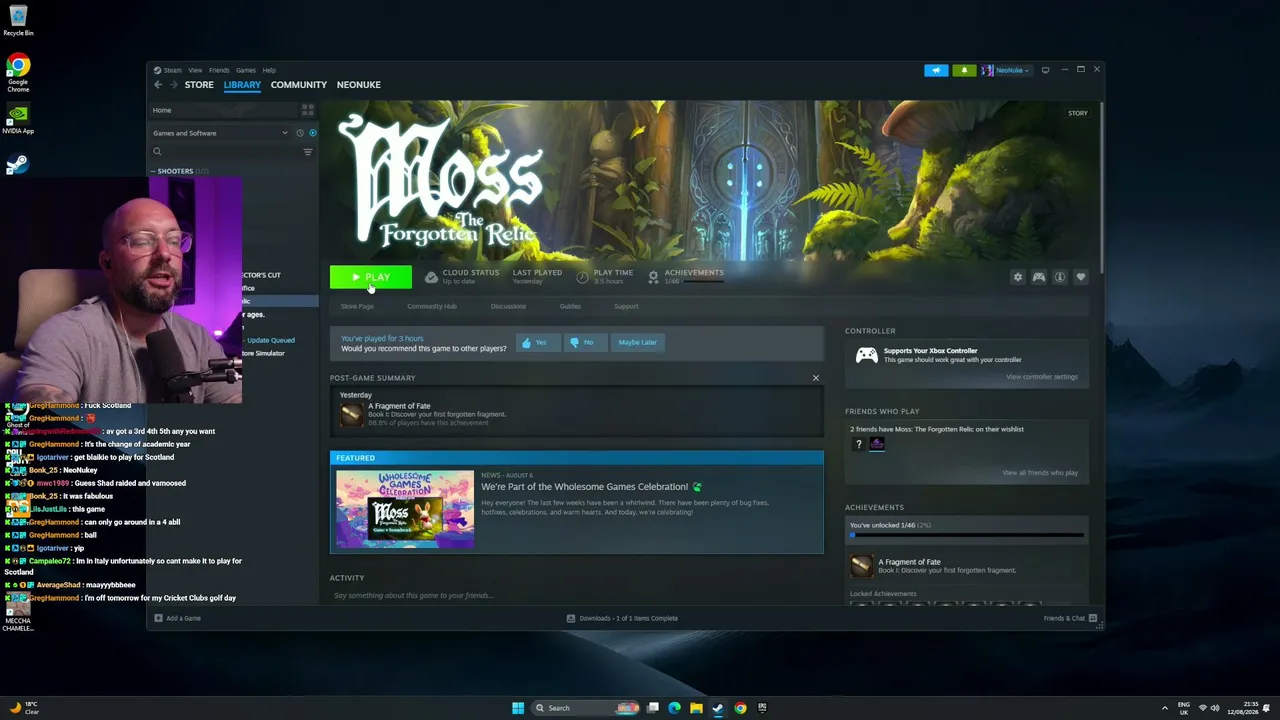The width and height of the screenshot is (1280, 720).
Task: Go back with the Steam back arrow
Action: 158,85
